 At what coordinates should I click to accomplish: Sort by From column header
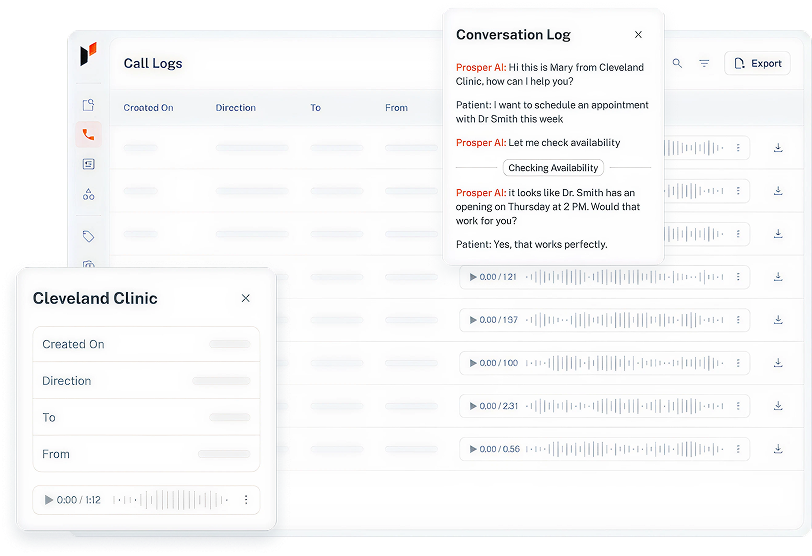pyautogui.click(x=396, y=108)
